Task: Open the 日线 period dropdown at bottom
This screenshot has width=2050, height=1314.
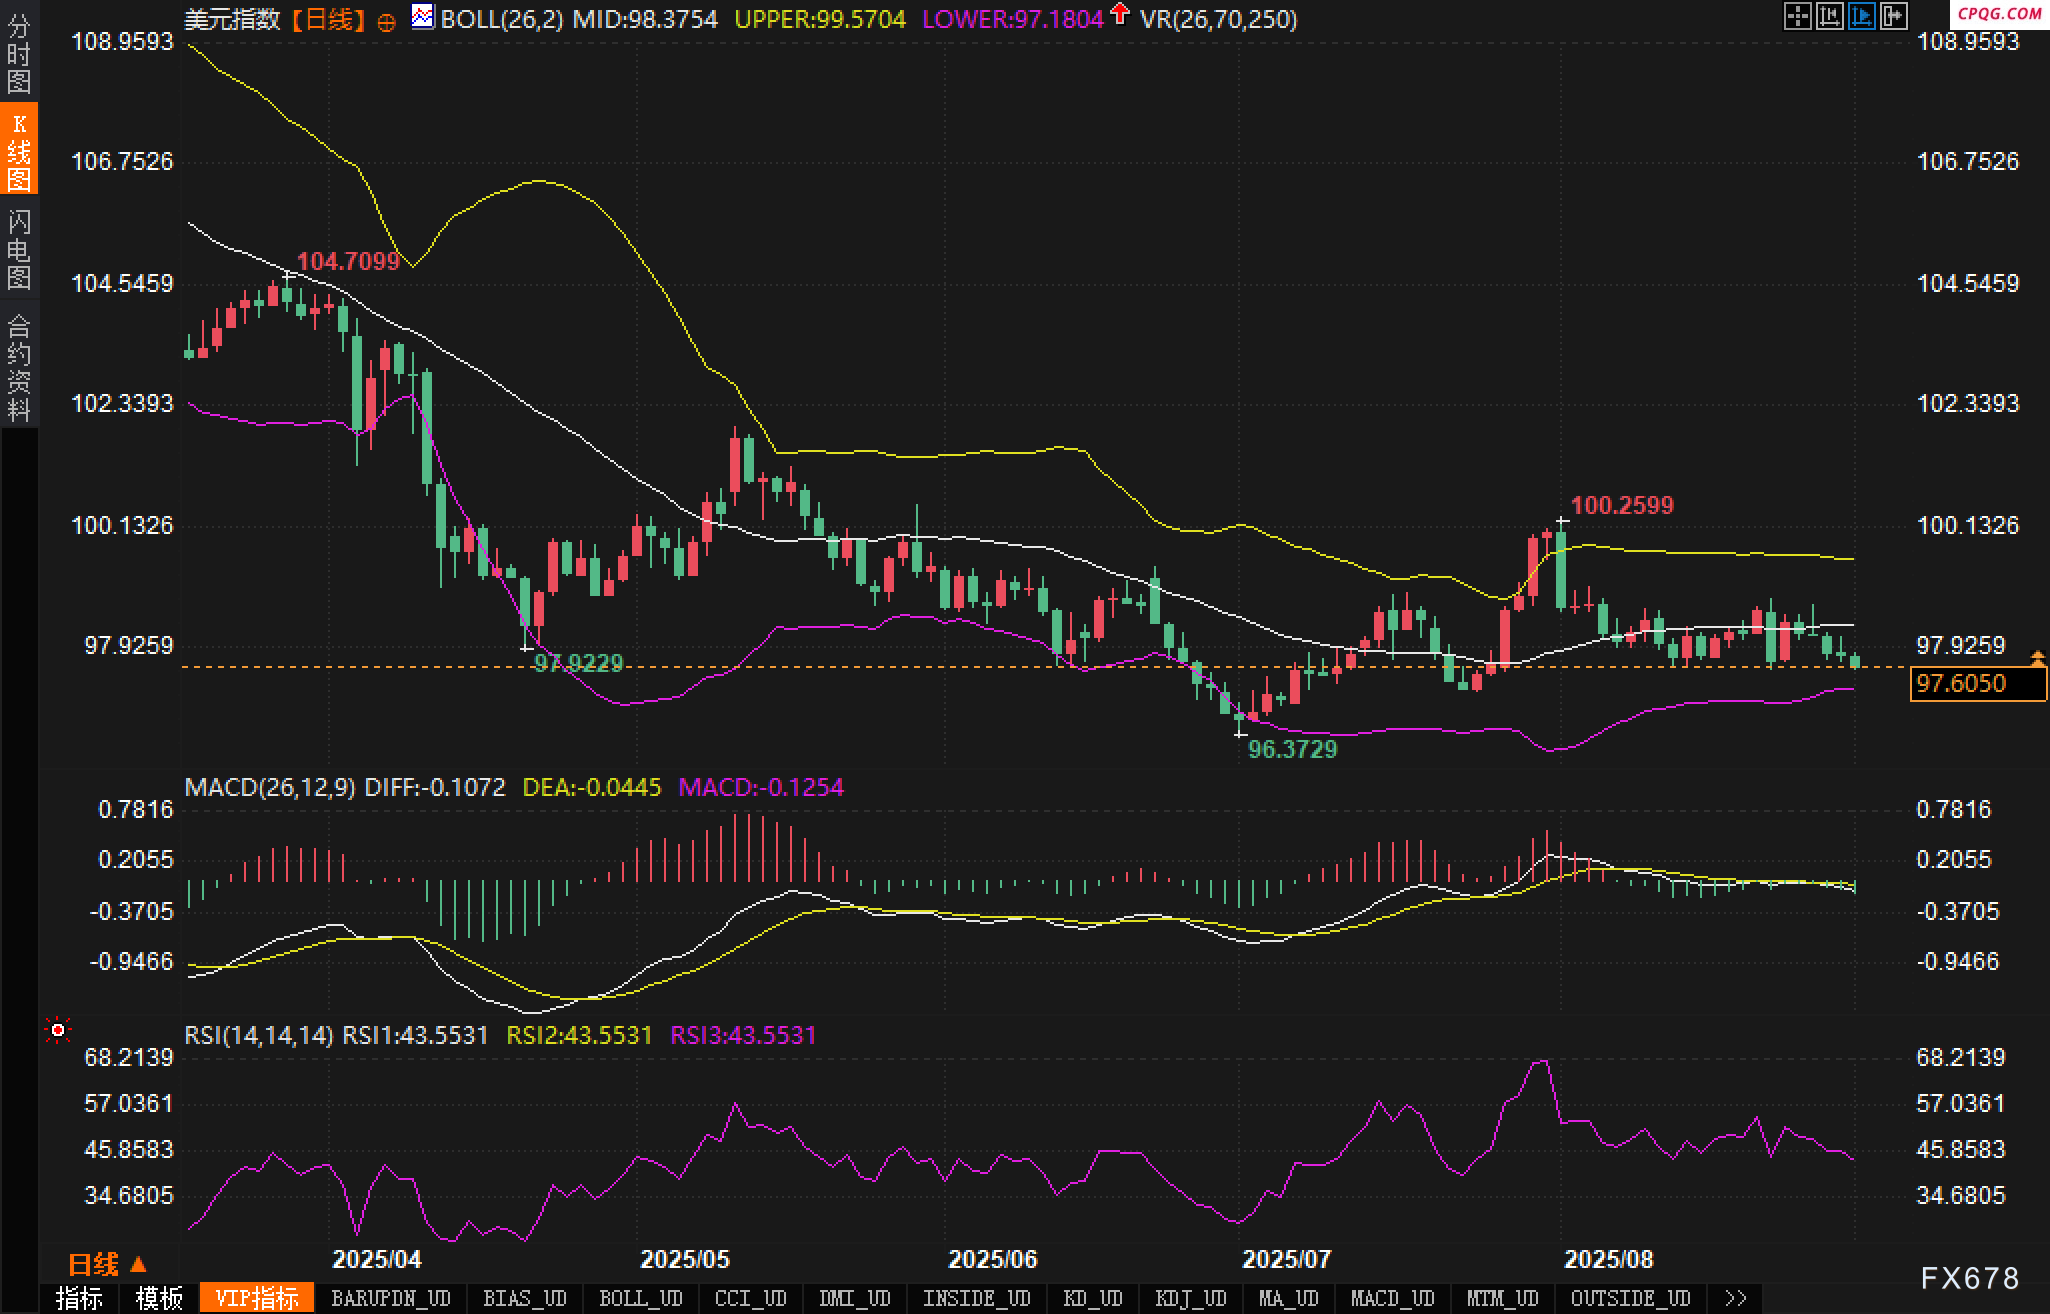Action: tap(107, 1264)
